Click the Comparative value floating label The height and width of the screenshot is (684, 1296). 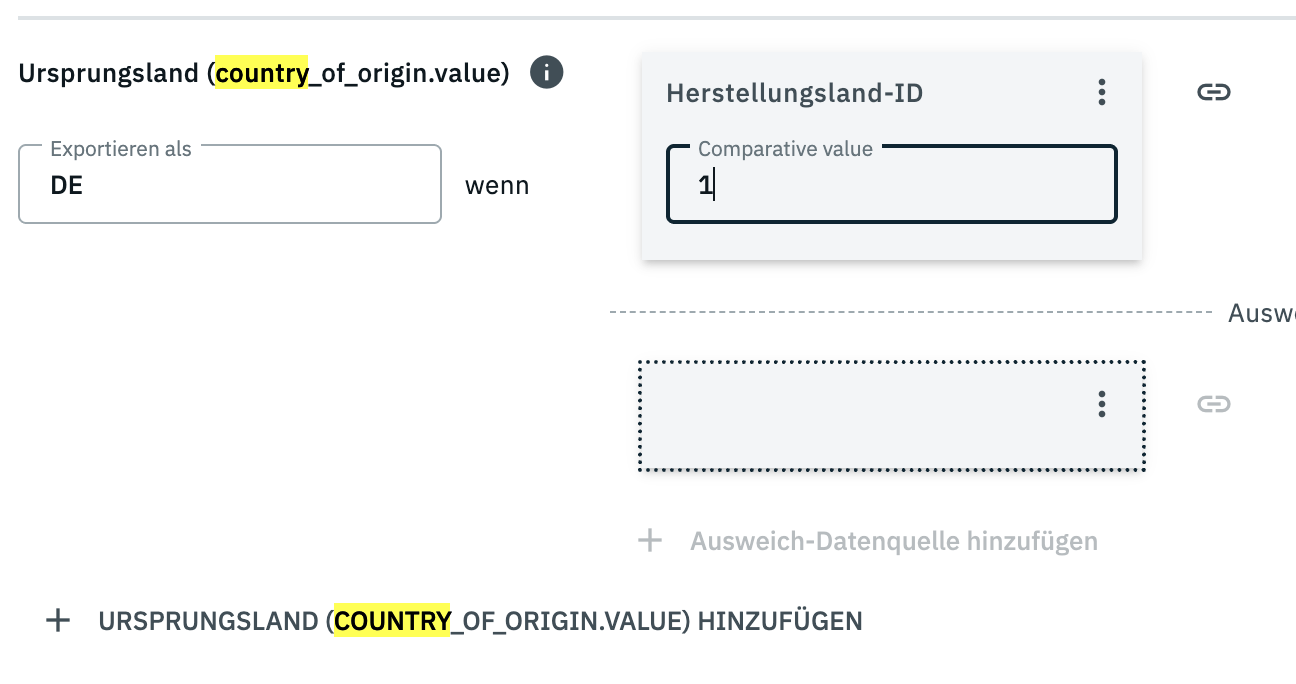point(785,149)
